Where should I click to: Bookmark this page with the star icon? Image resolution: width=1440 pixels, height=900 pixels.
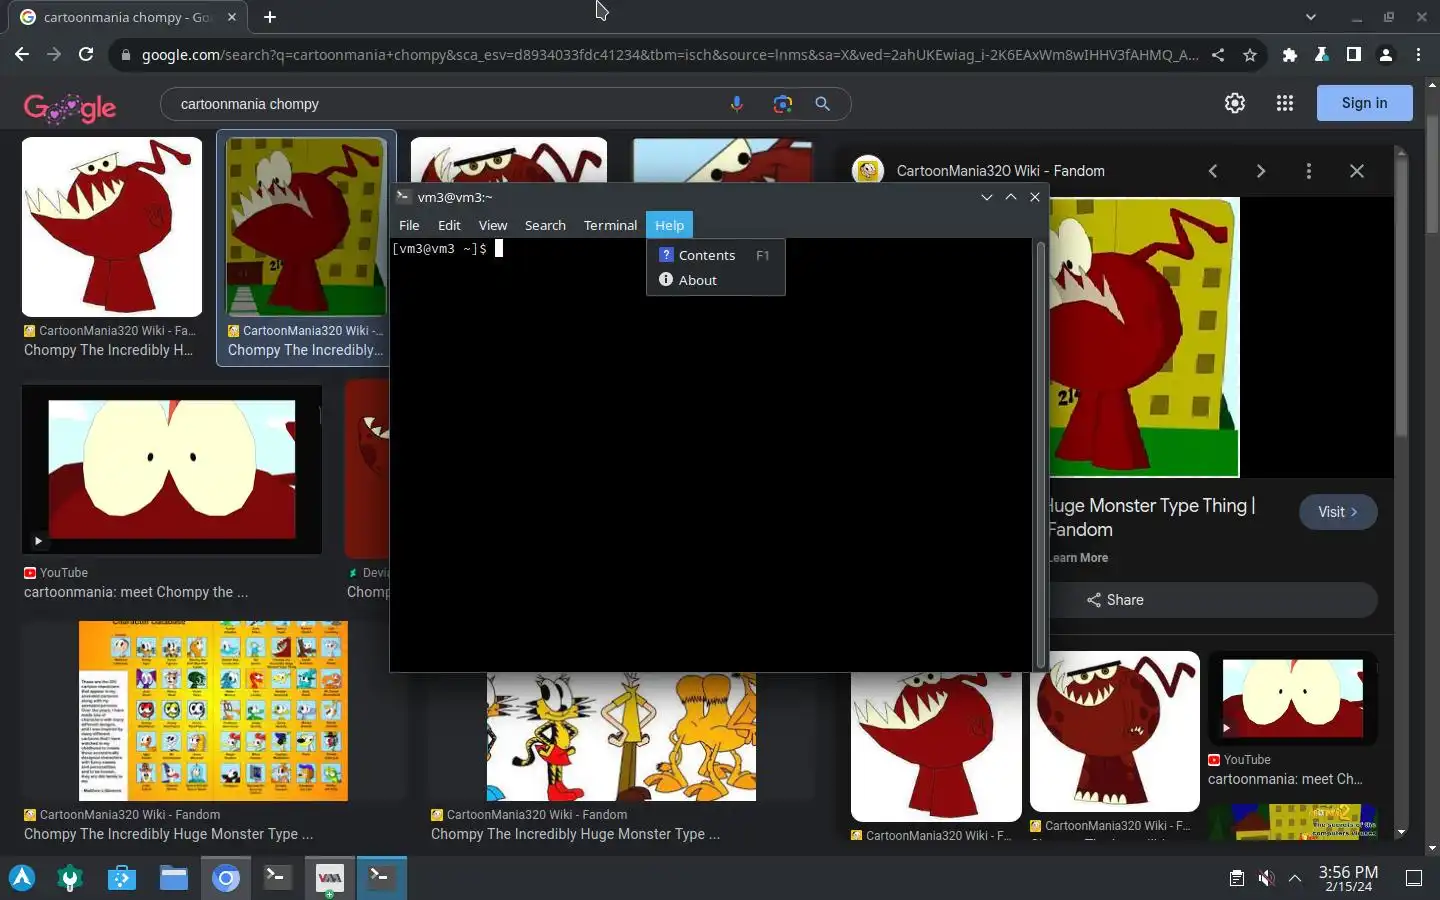point(1249,55)
